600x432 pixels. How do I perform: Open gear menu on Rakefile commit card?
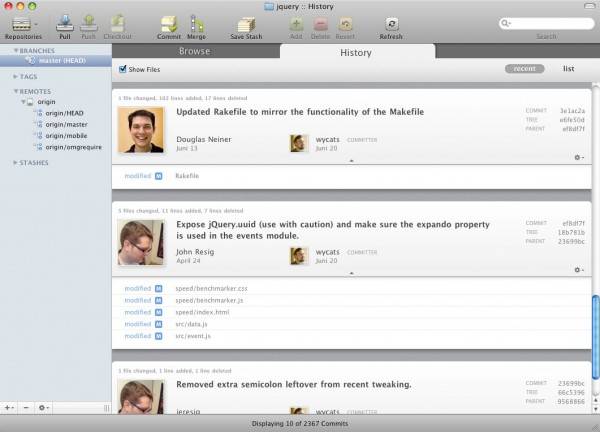[579, 157]
